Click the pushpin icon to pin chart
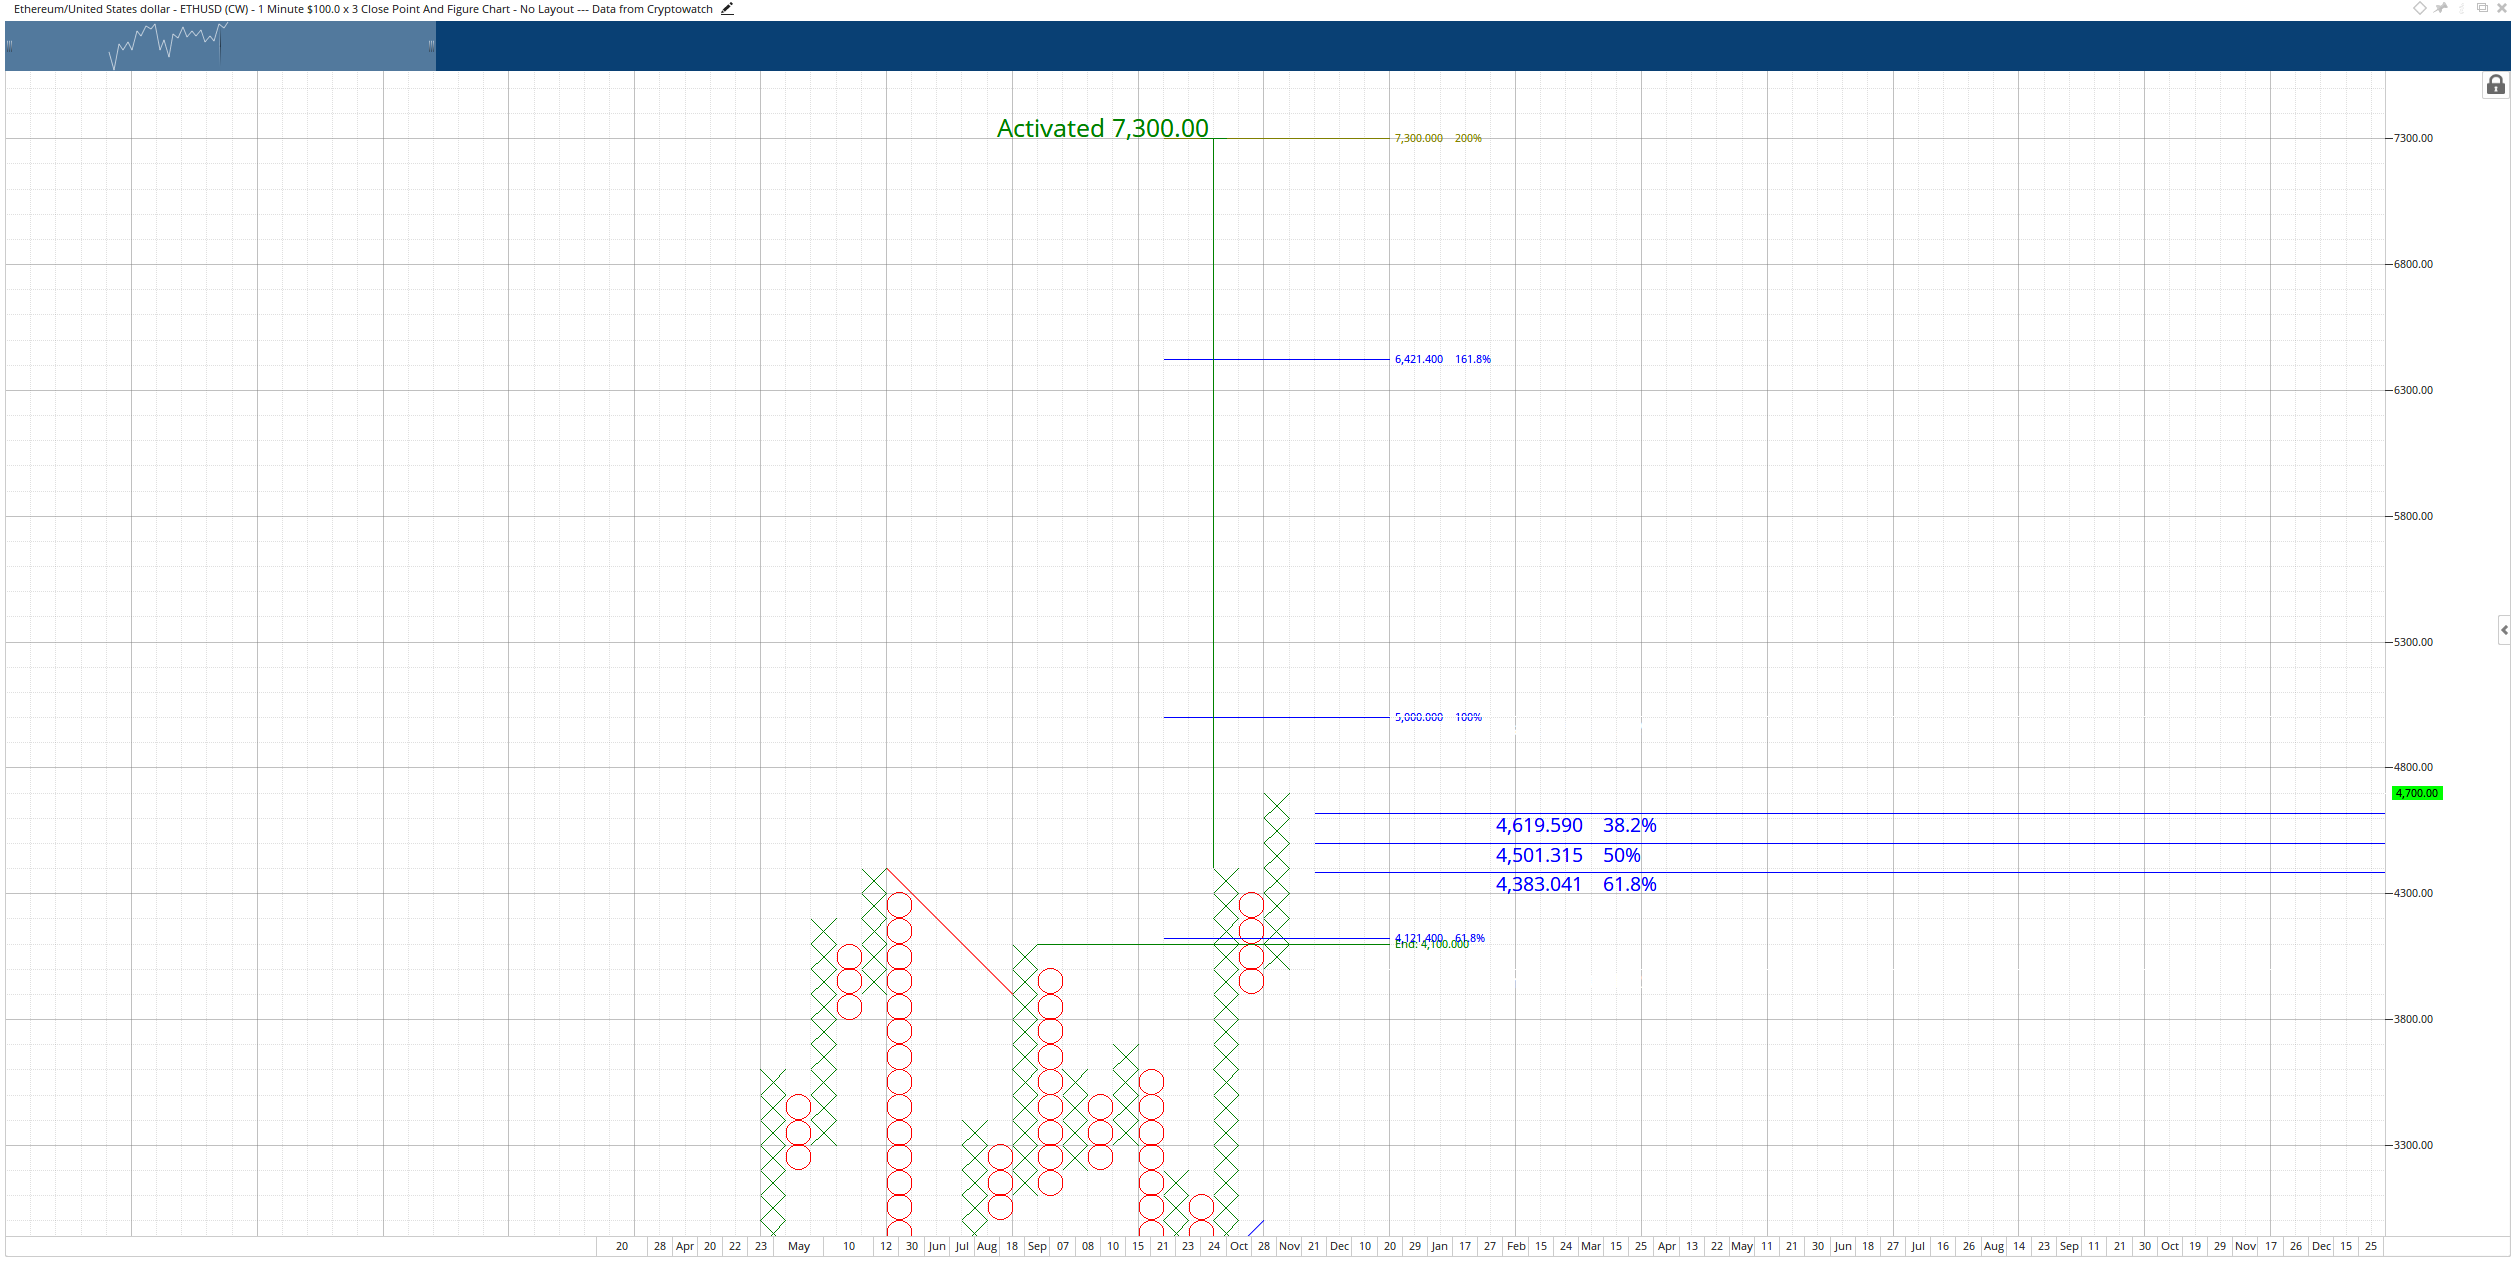 2441,8
